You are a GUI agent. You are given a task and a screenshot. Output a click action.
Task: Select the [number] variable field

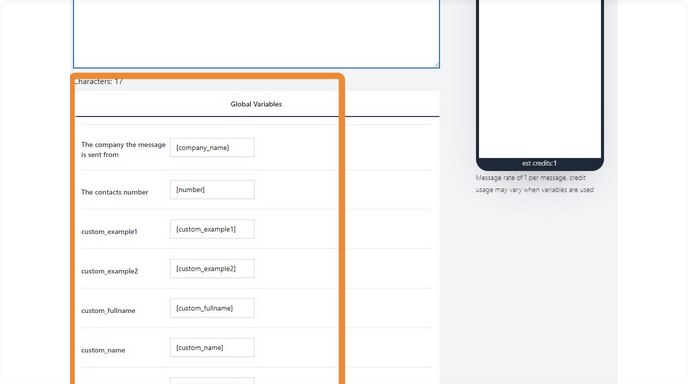212,190
